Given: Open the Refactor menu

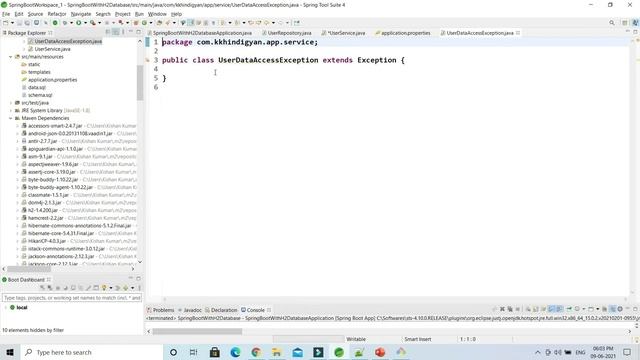Looking at the screenshot, I should coord(57,14).
